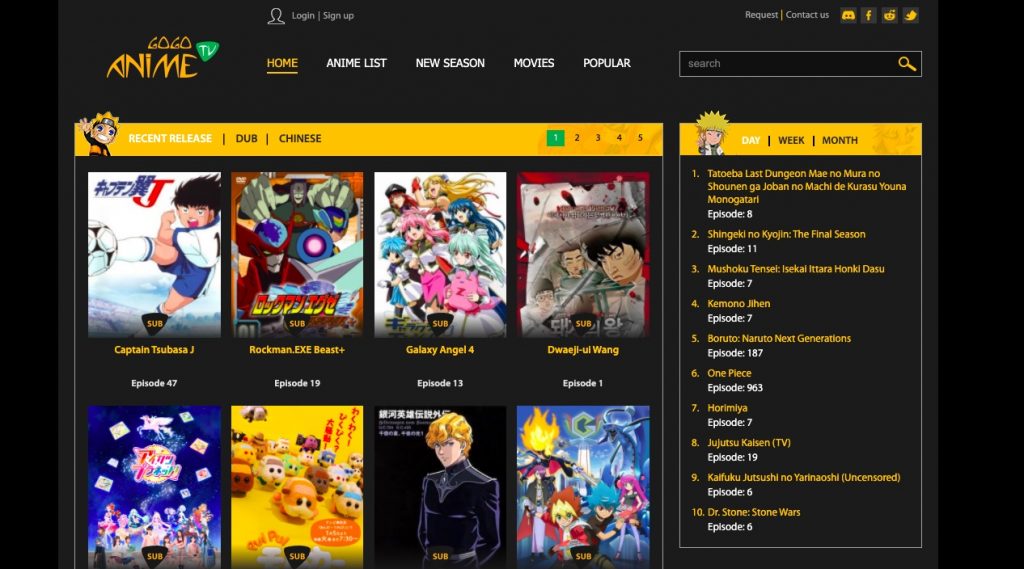
Task: Click 'Episode: 11' under Shingeki no Kyojin
Action: coord(732,249)
